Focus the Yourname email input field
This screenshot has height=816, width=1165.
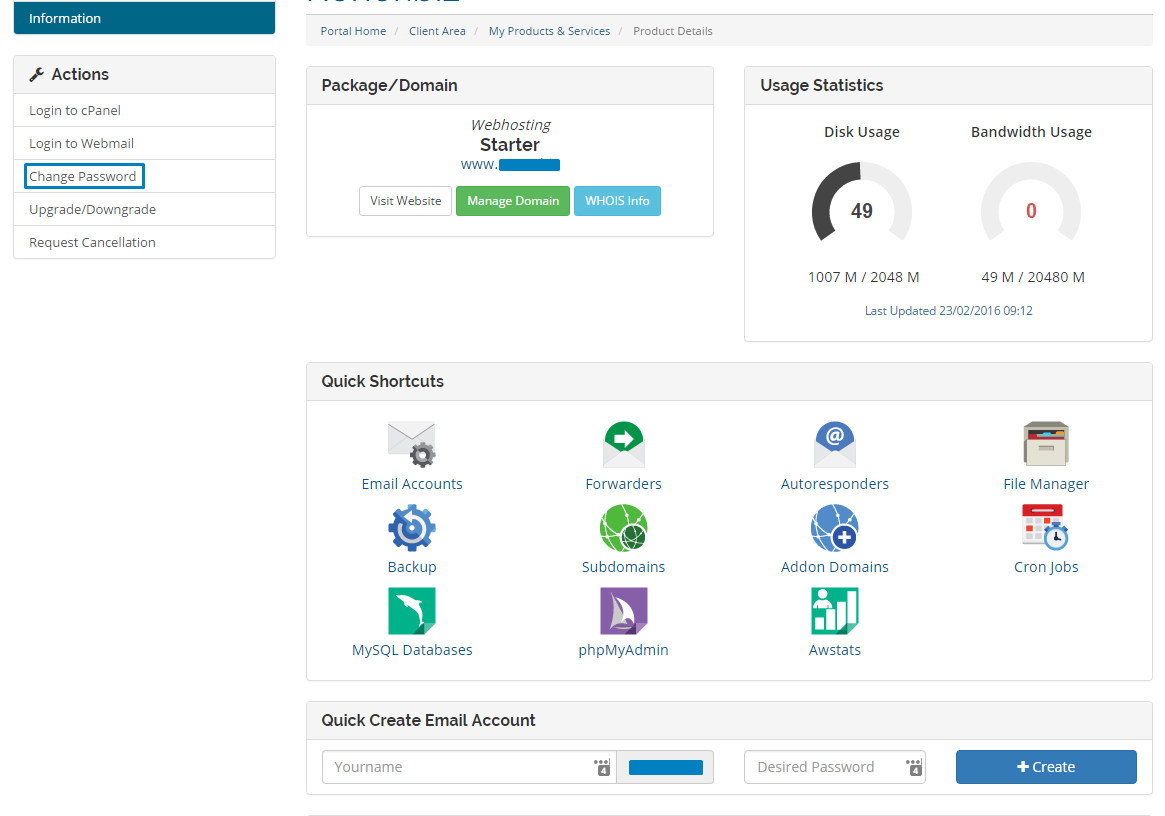coord(469,767)
